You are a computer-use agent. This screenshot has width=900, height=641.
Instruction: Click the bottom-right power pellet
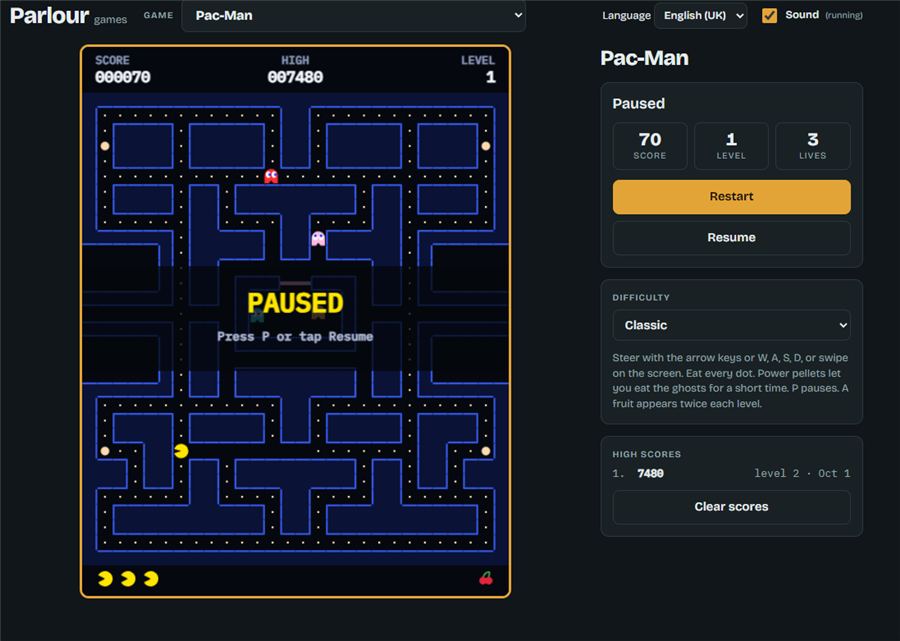(x=486, y=451)
